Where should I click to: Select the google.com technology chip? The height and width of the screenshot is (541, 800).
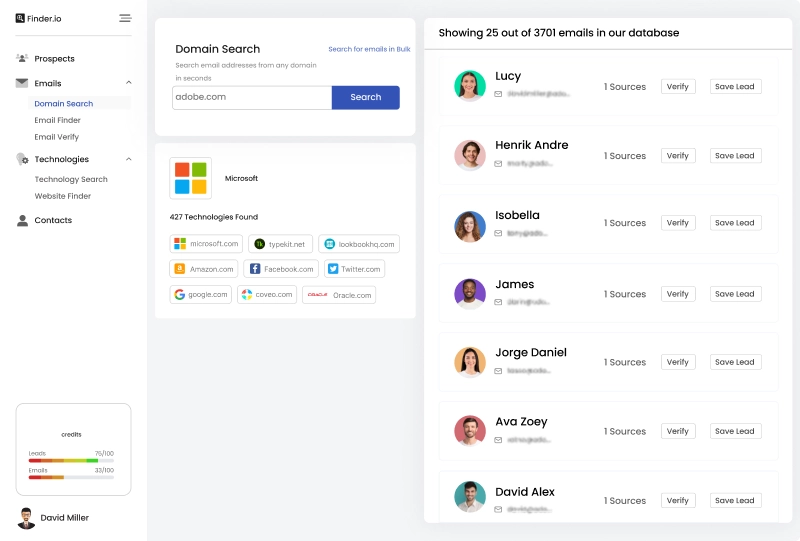(201, 294)
